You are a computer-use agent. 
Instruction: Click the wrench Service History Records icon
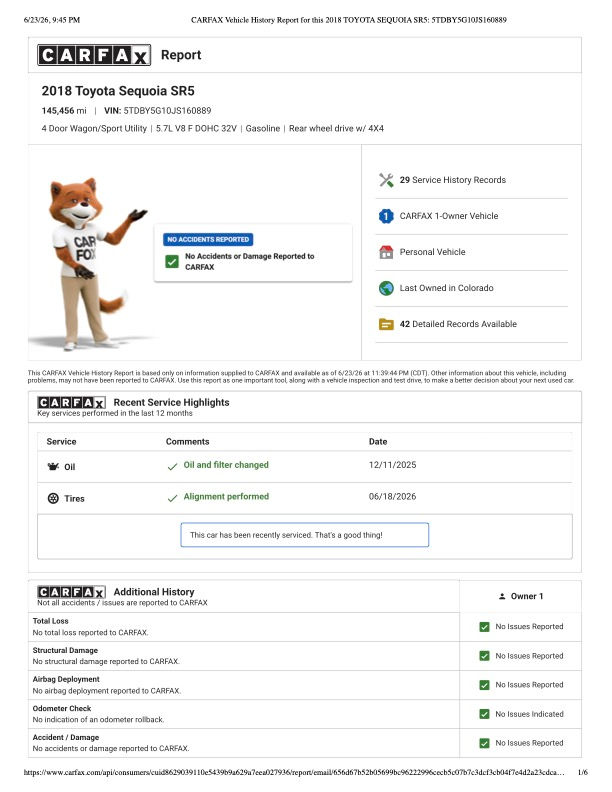click(x=386, y=180)
